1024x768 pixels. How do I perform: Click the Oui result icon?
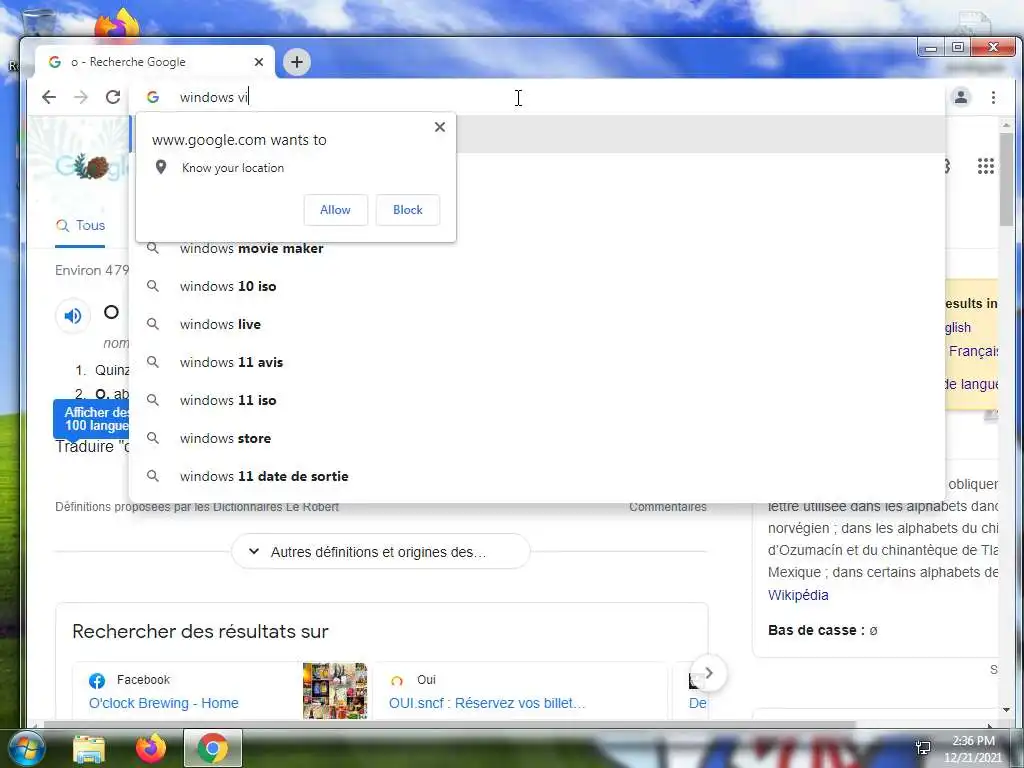point(396,680)
